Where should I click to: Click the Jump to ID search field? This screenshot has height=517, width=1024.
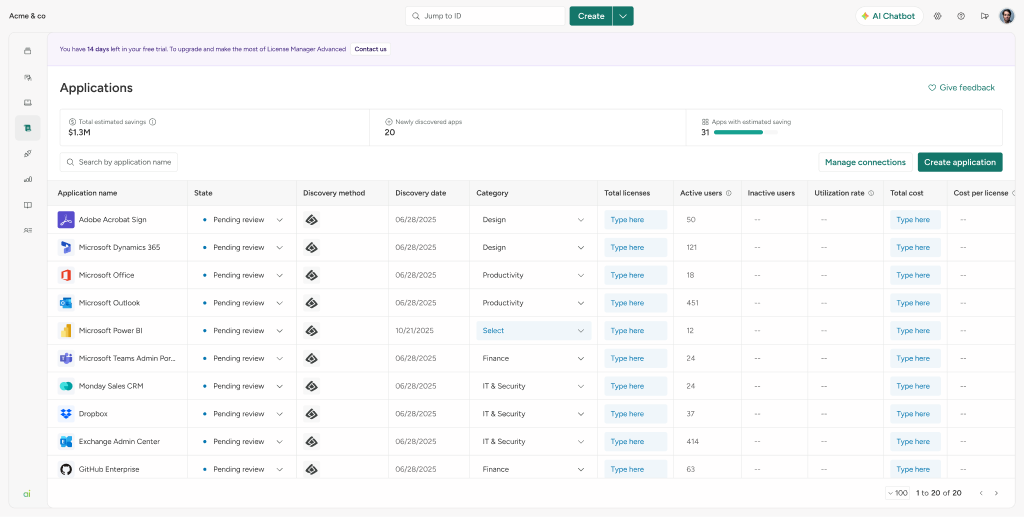[485, 16]
